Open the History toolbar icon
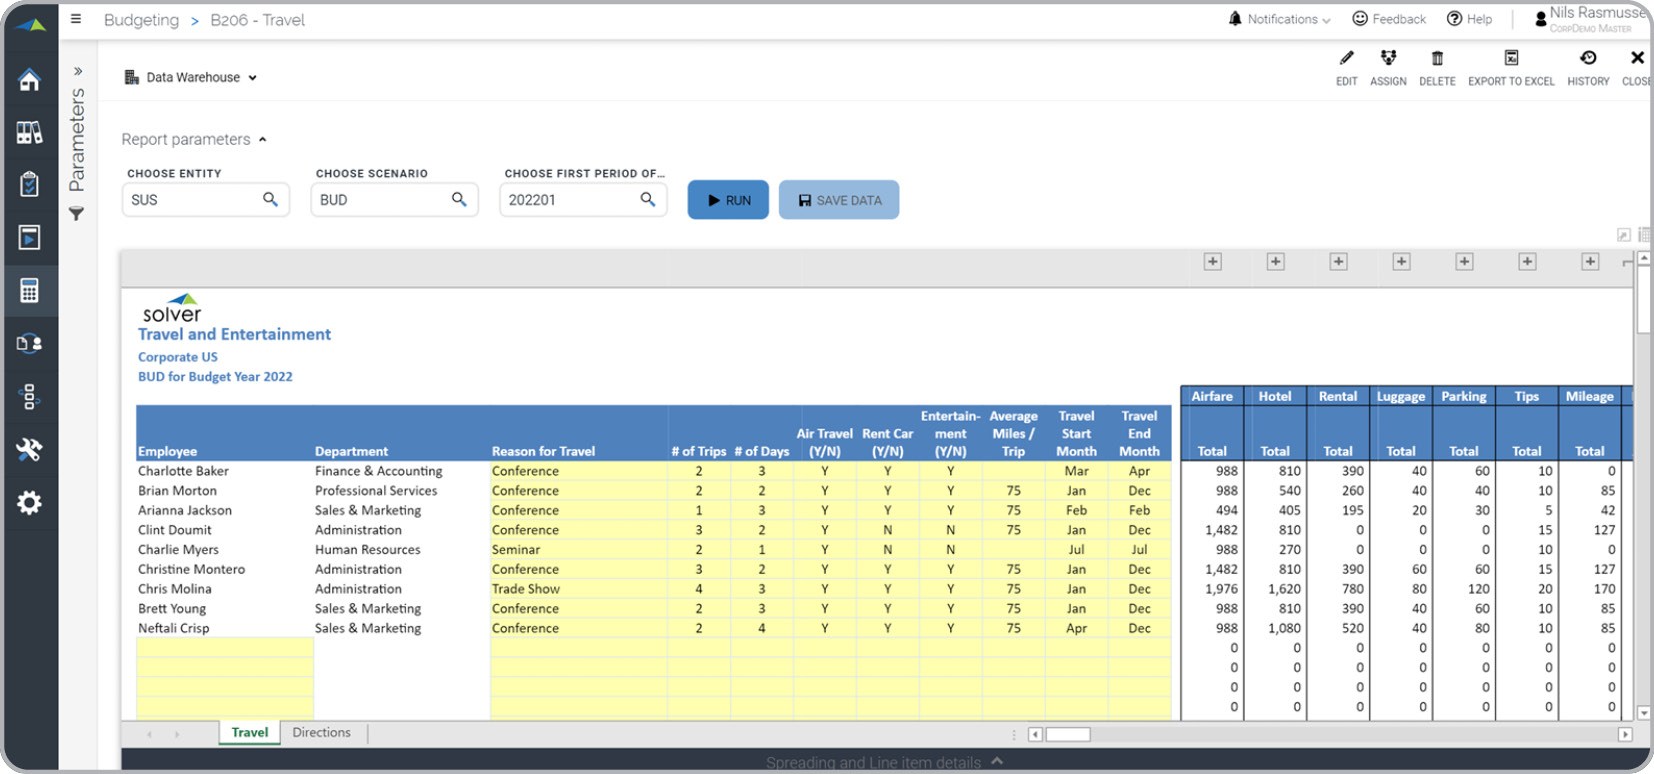The width and height of the screenshot is (1654, 774). 1588,59
